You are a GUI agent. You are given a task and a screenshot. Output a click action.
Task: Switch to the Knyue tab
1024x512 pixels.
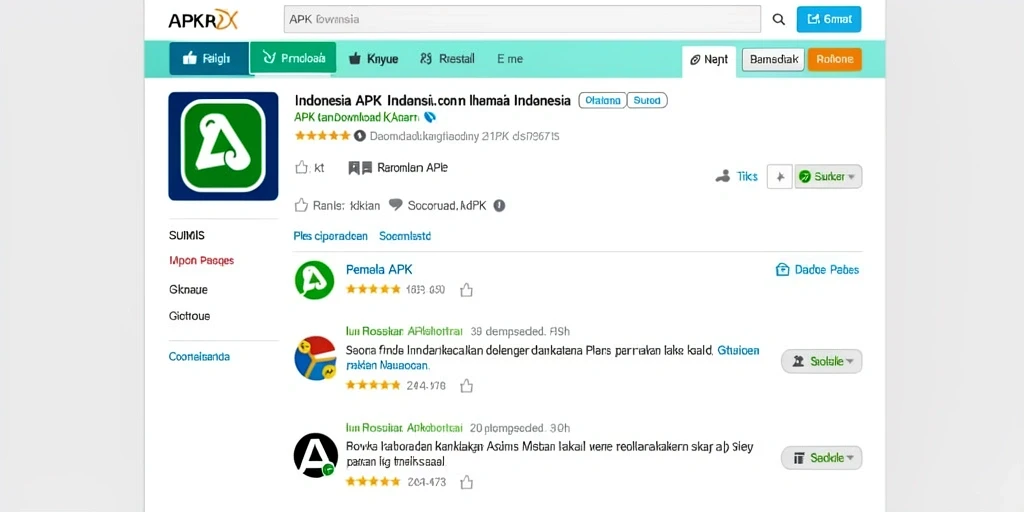click(374, 59)
